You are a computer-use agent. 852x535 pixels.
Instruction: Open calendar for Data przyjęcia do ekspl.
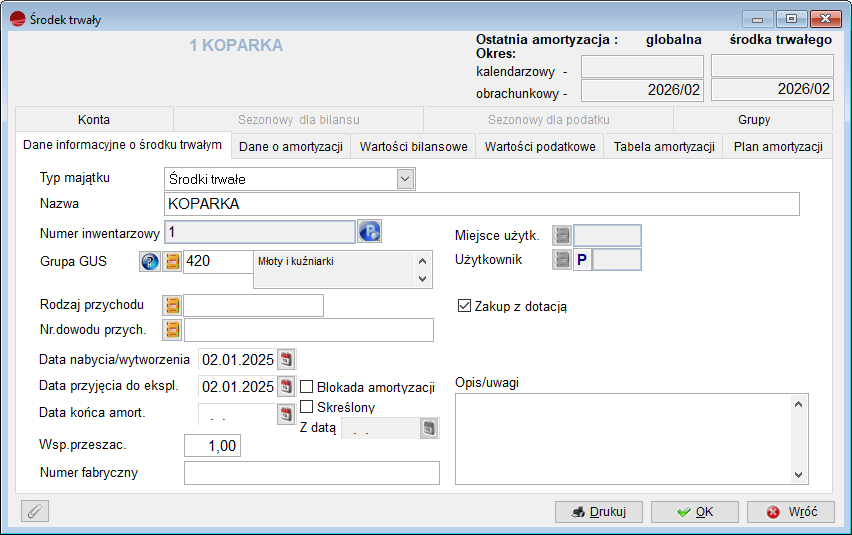286,386
